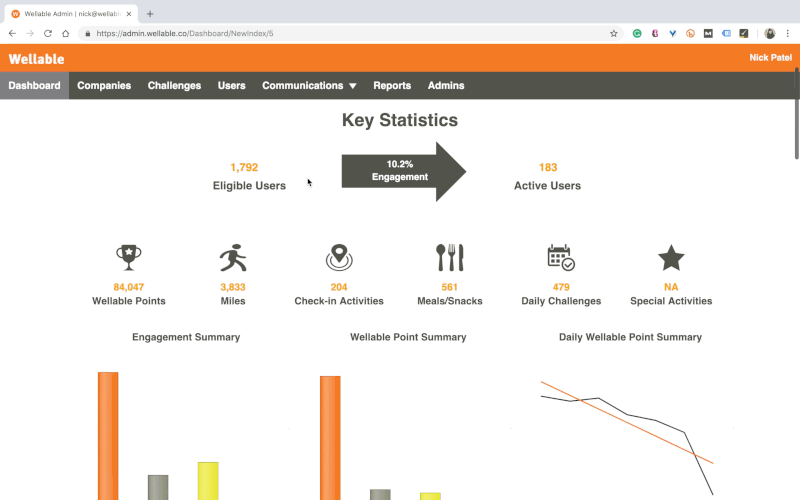The image size is (800, 500).
Task: Click the running figure Miles icon
Action: point(233,258)
